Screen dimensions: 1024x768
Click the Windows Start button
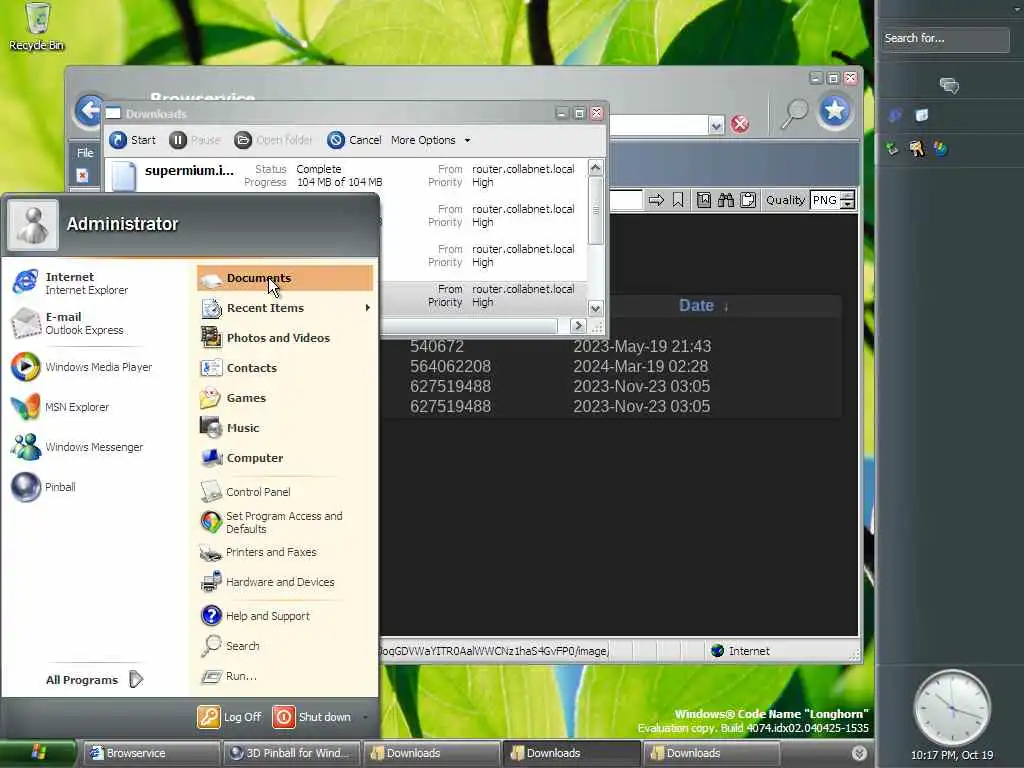(x=39, y=753)
